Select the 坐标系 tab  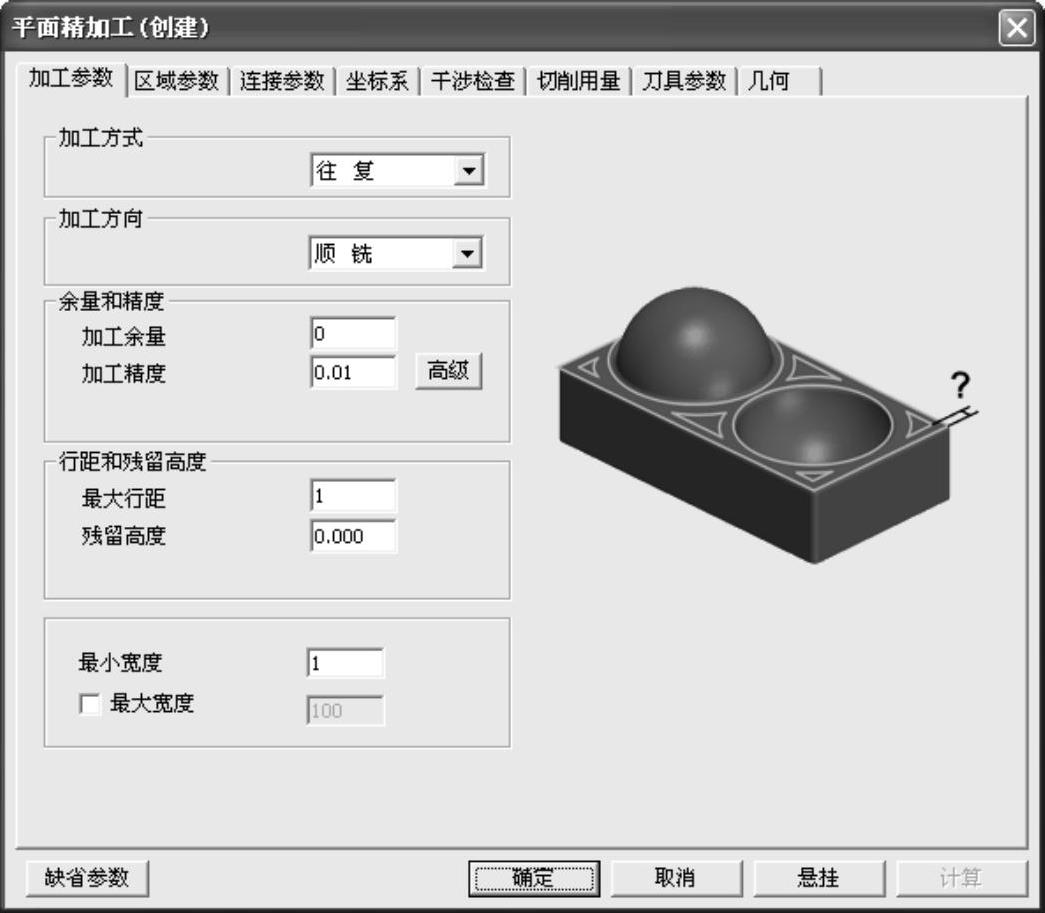377,82
